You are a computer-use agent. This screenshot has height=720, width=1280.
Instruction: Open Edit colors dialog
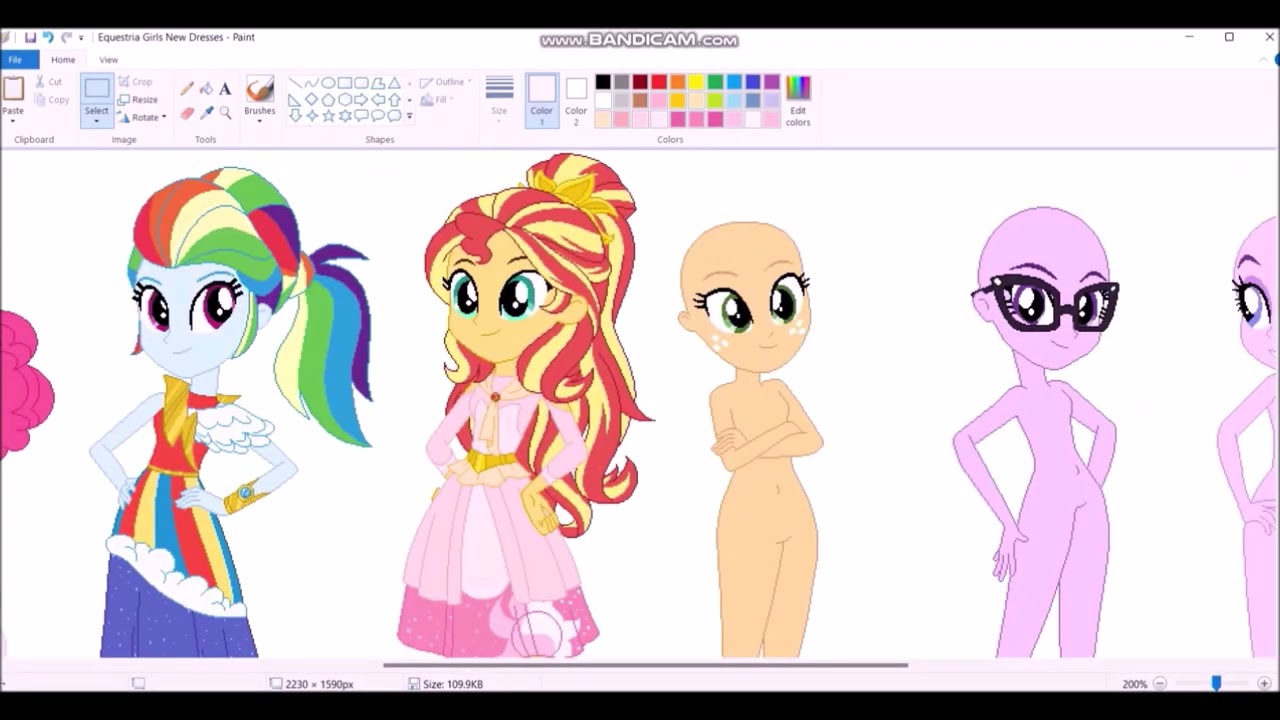tap(798, 101)
